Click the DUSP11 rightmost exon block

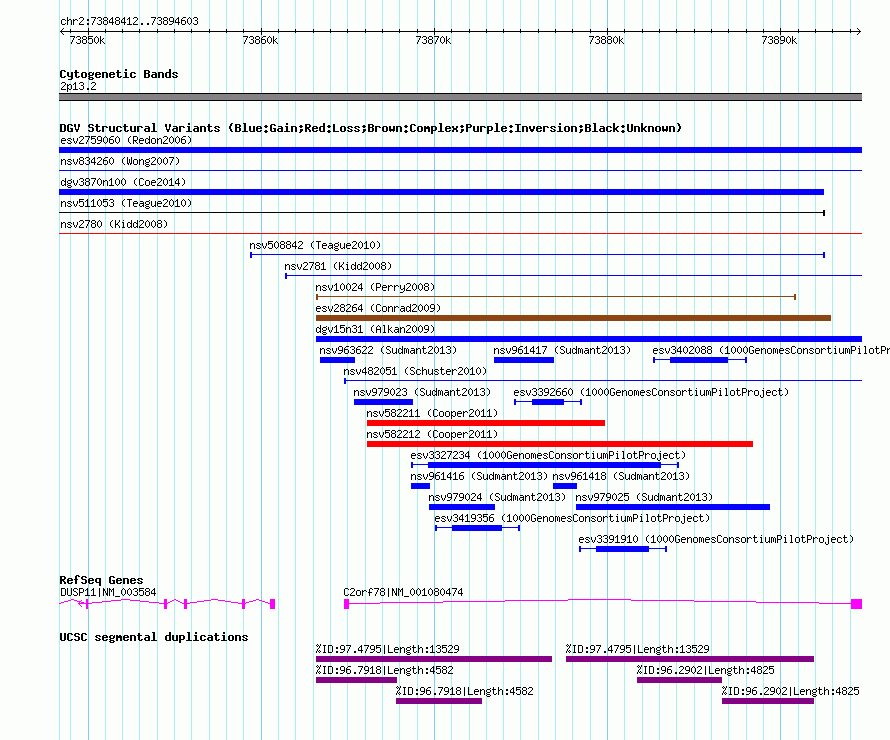coord(272,604)
